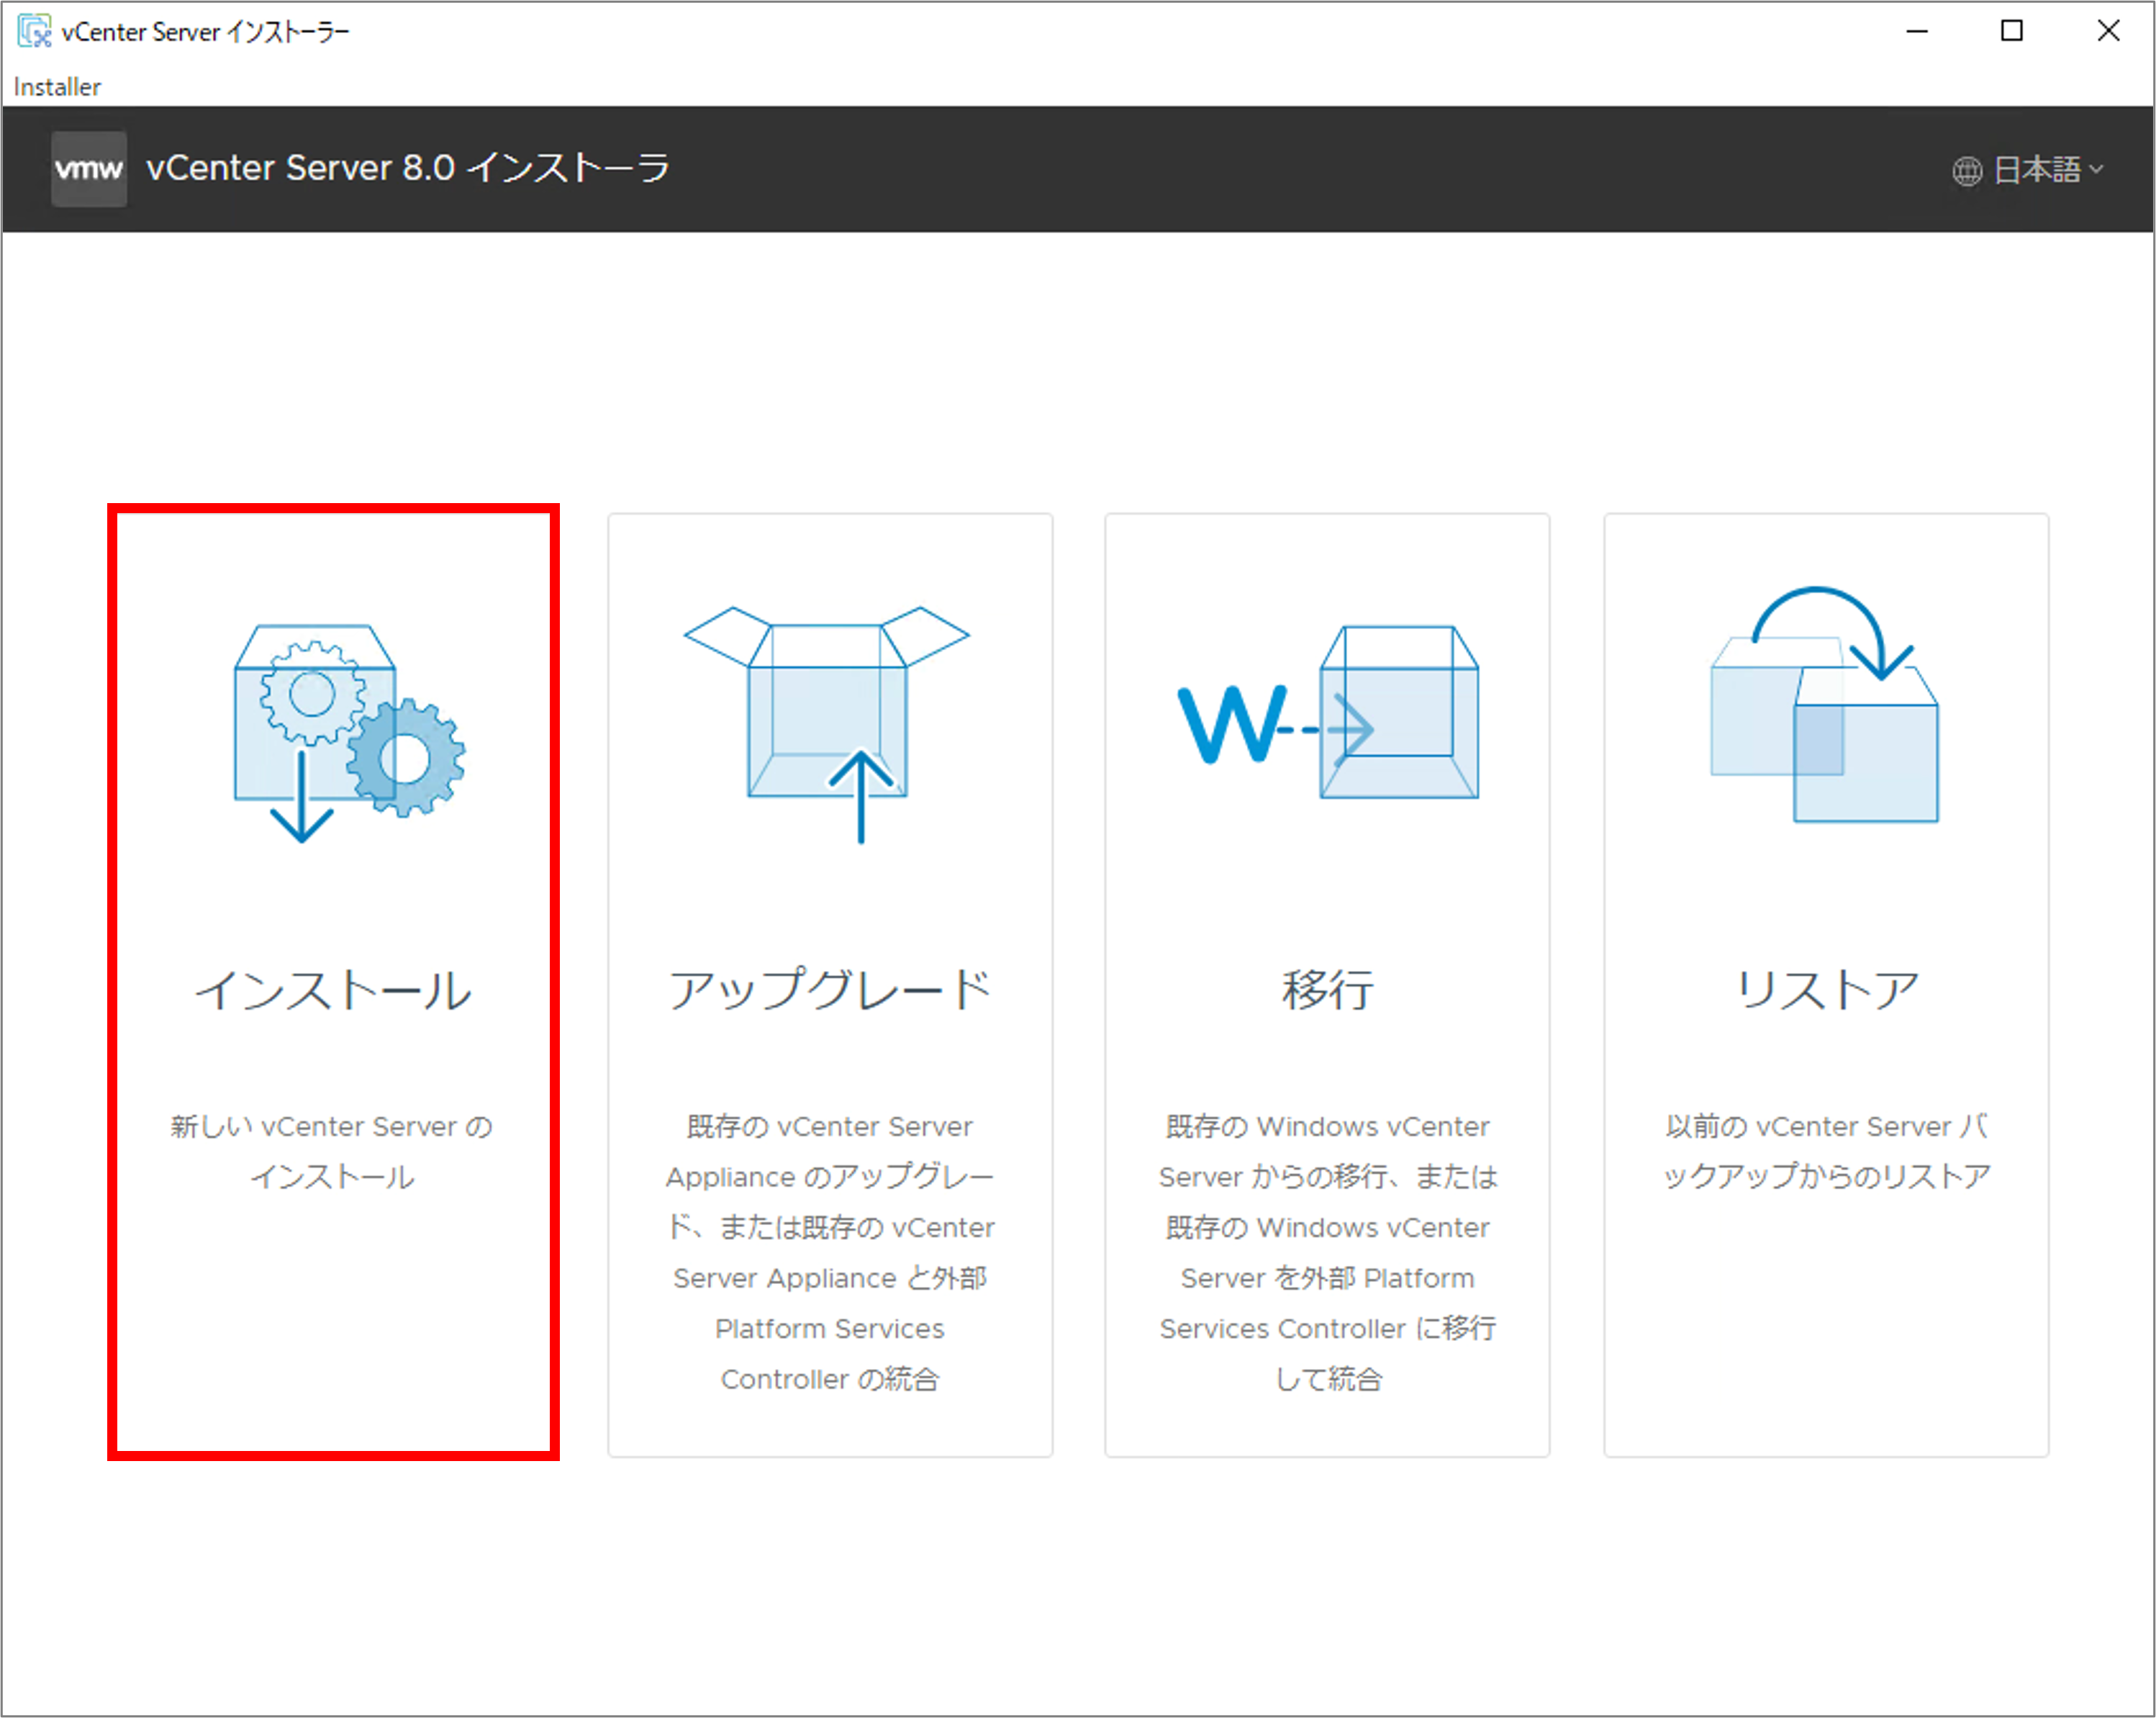The image size is (2156, 1718).
Task: Click the upgrade Appliance description text
Action: pyautogui.click(x=829, y=1252)
